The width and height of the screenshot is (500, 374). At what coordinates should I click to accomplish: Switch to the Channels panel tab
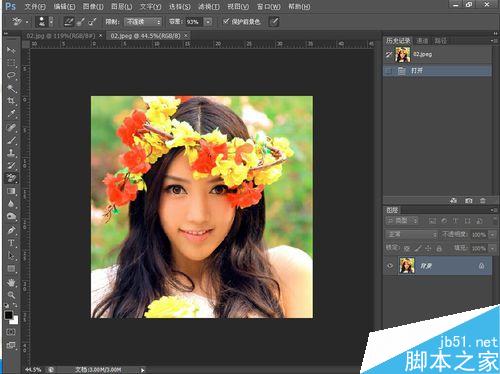point(422,41)
